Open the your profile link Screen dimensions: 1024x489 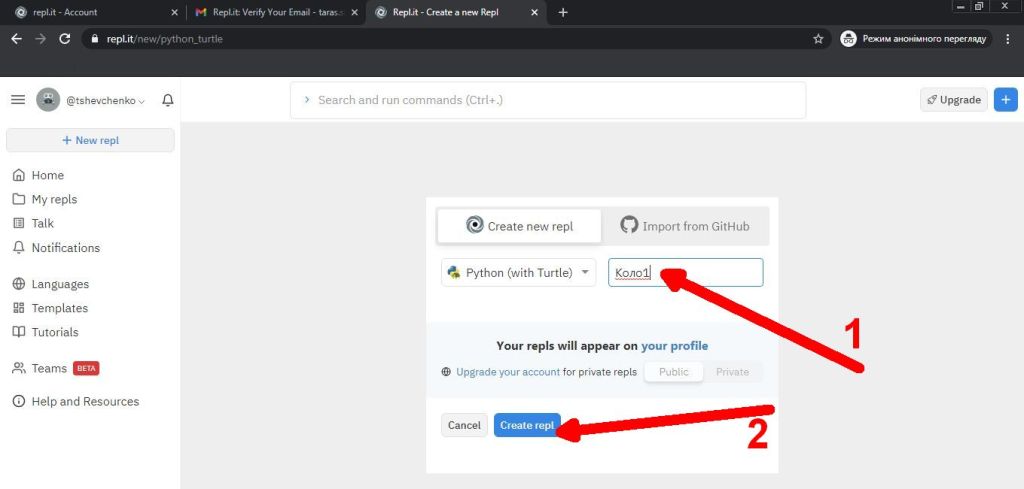point(675,345)
